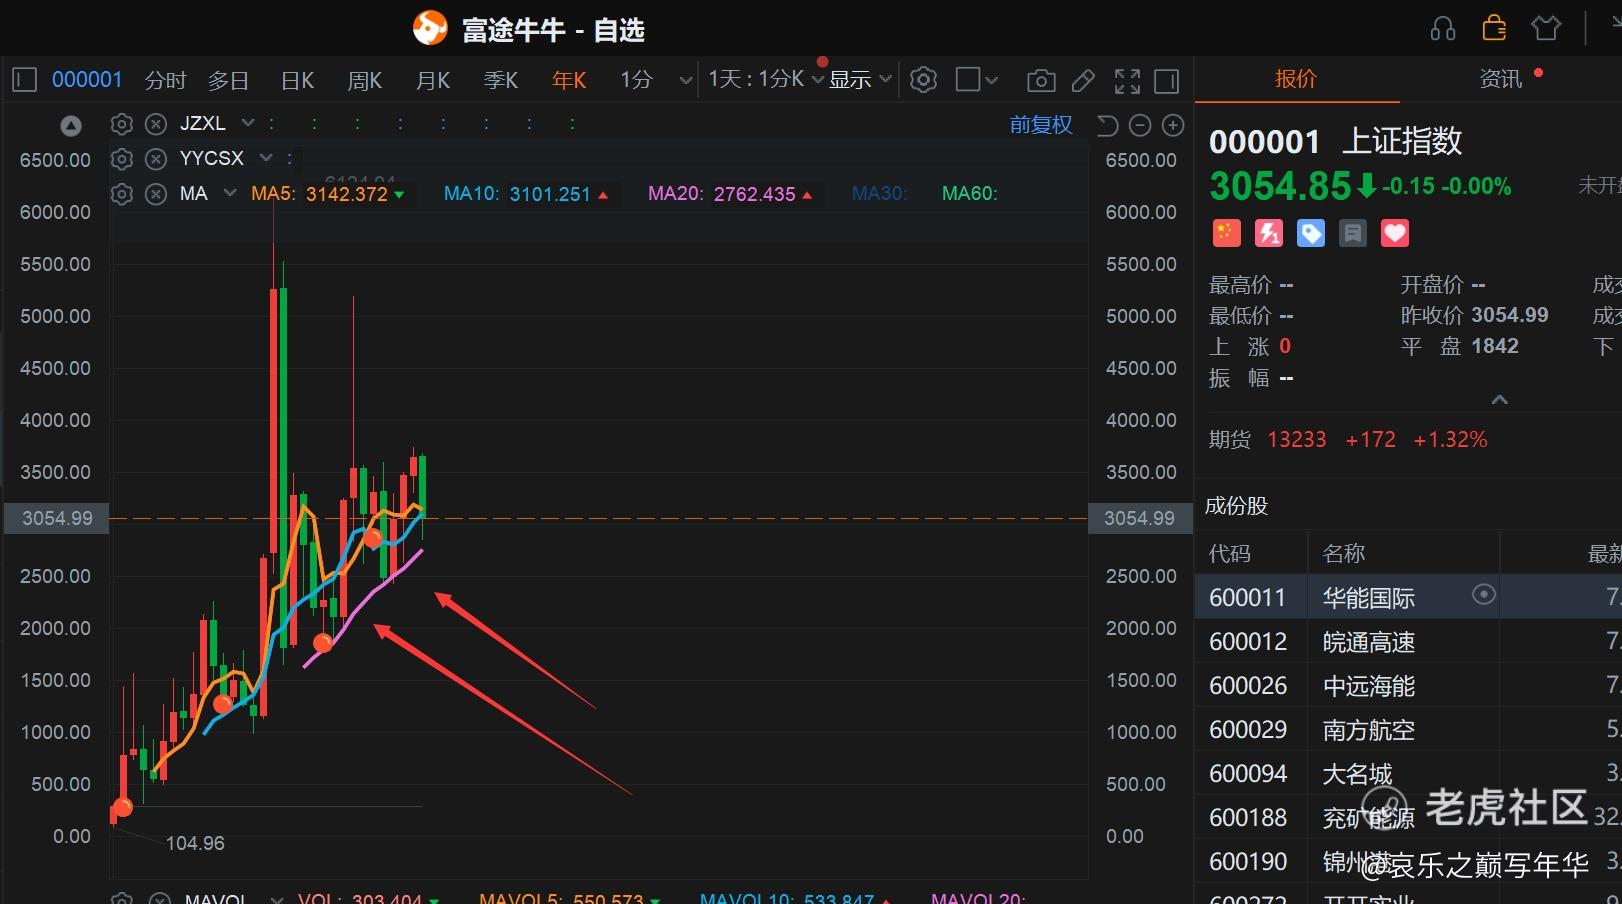
Task: Click 前复权 adjustment link
Action: coord(1041,125)
